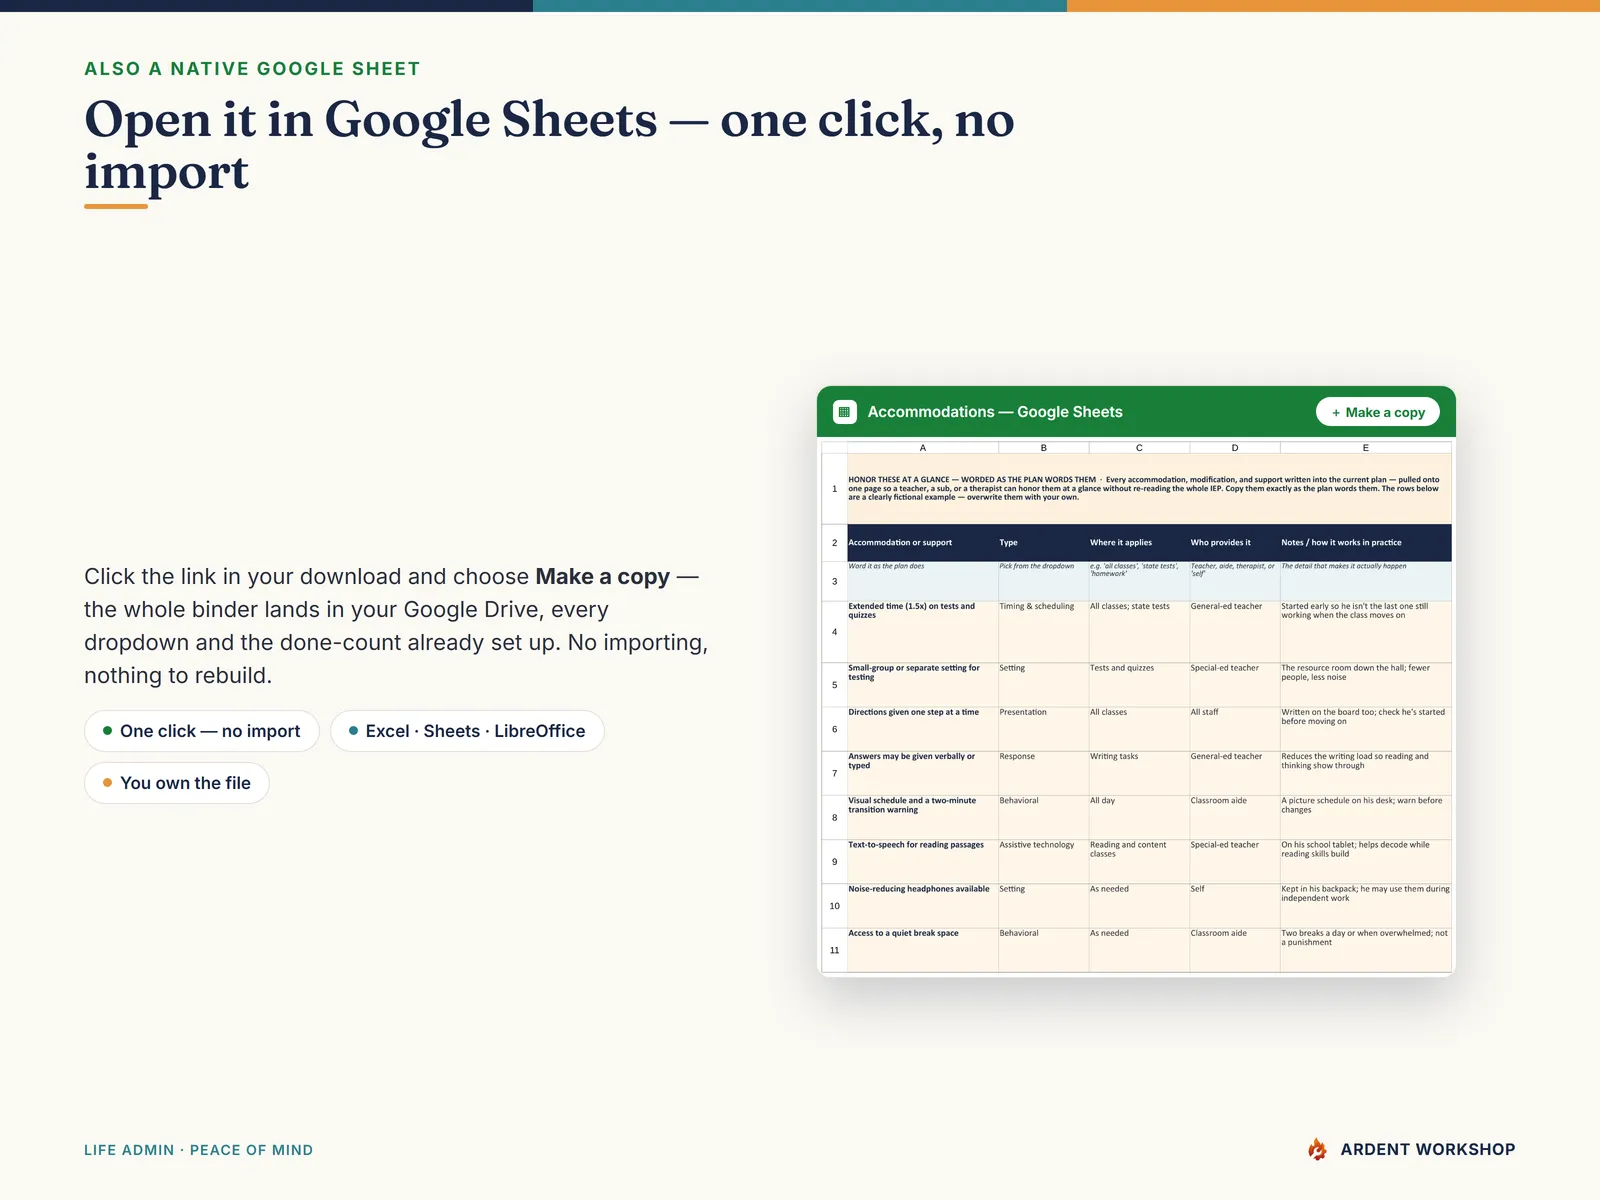Click the 'Reading and content classes' cell
Image resolution: width=1600 pixels, height=1200 pixels.
[1139, 862]
